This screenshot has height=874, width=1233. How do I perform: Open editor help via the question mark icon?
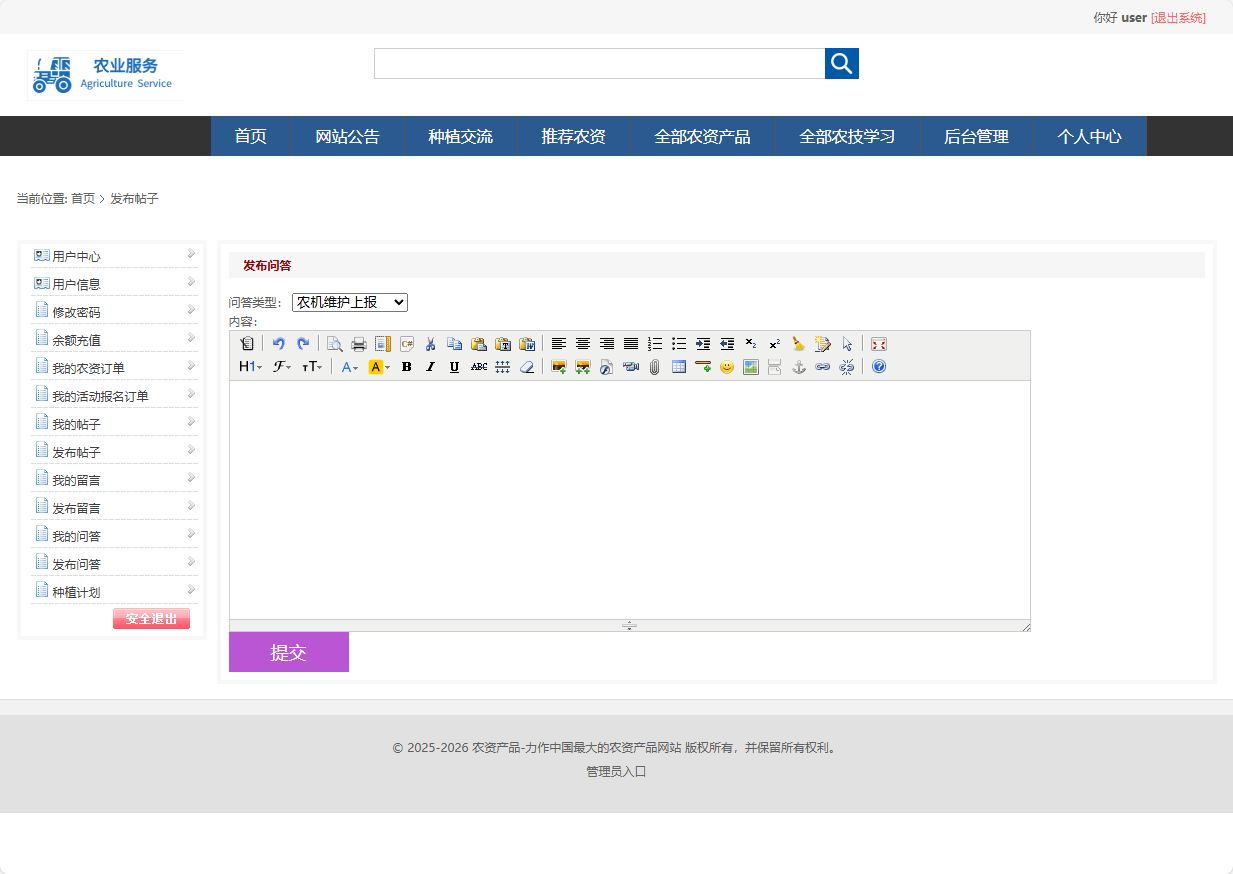(877, 367)
